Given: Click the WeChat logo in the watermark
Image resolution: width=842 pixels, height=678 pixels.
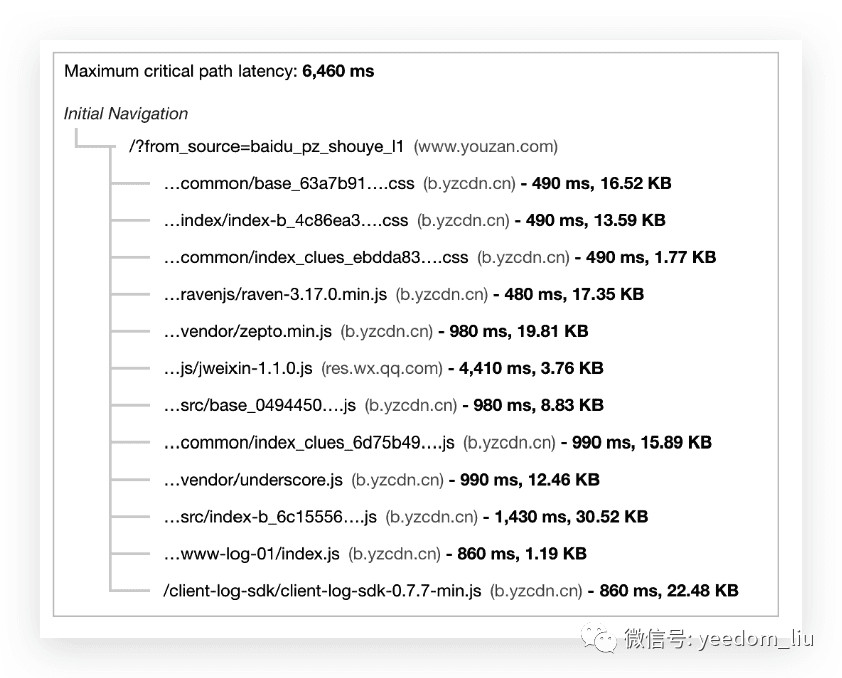Looking at the screenshot, I should (x=601, y=638).
